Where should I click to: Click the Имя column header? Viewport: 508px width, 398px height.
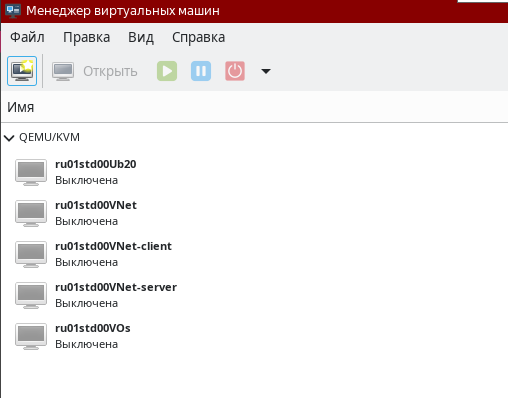coord(255,107)
